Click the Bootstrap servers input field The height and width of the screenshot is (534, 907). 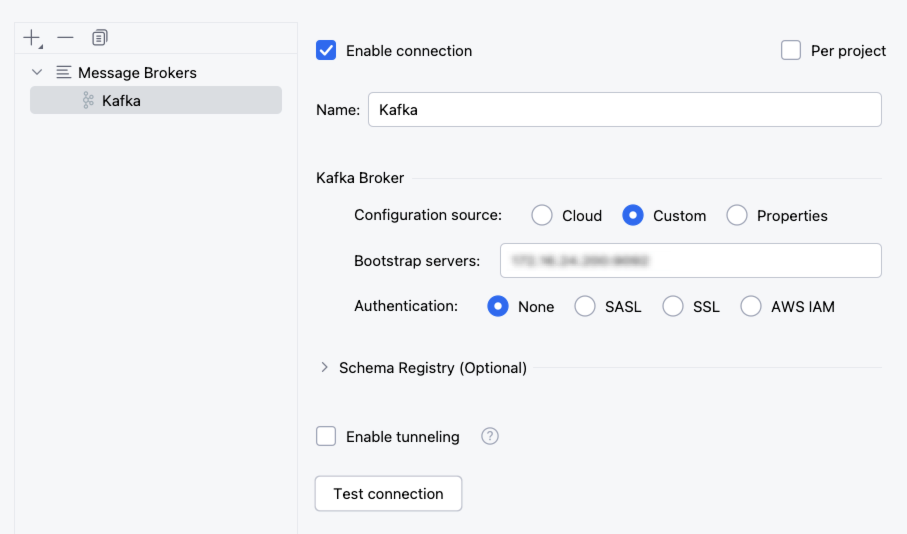pyautogui.click(x=690, y=261)
